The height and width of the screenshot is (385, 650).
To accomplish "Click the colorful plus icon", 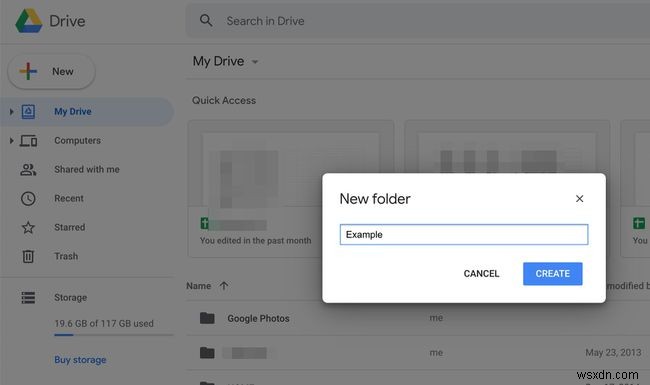I will click(28, 71).
